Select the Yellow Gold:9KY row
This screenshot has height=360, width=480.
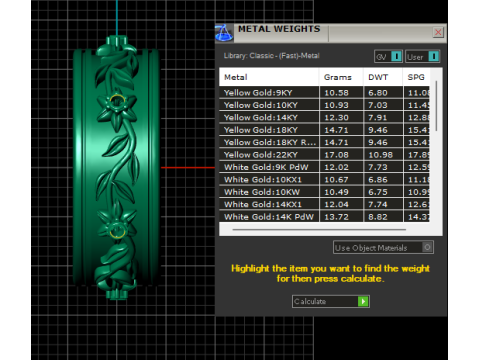324,93
